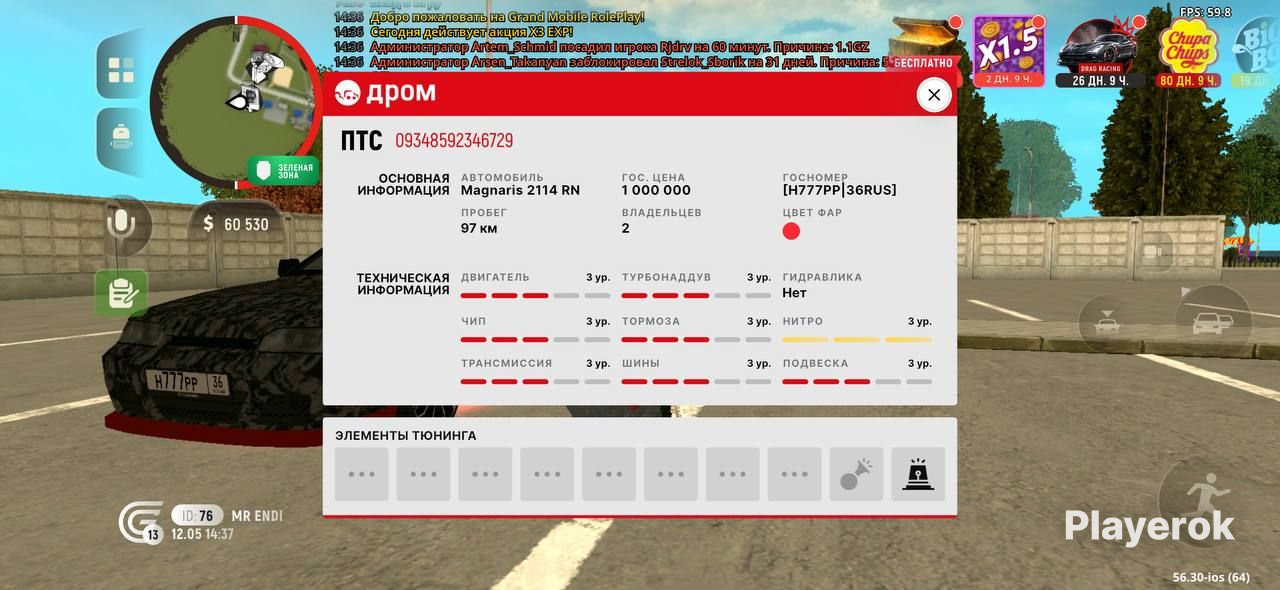Open the main menu grid icon

pos(121,70)
